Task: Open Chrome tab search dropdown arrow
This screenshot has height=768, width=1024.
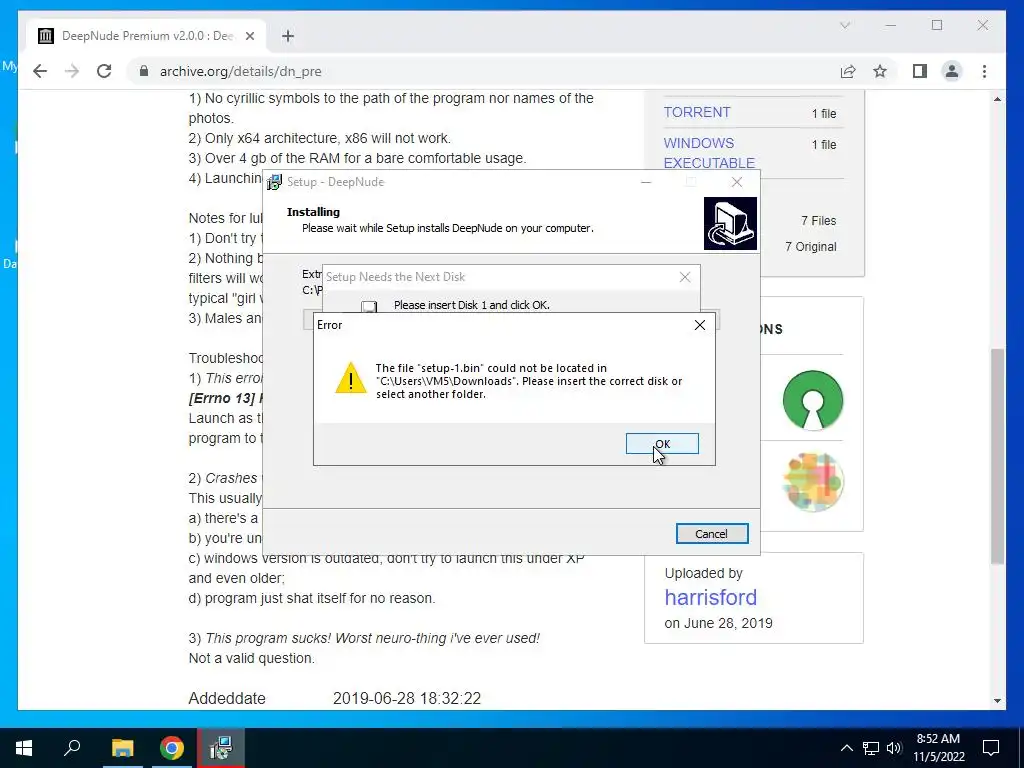Action: [x=845, y=25]
